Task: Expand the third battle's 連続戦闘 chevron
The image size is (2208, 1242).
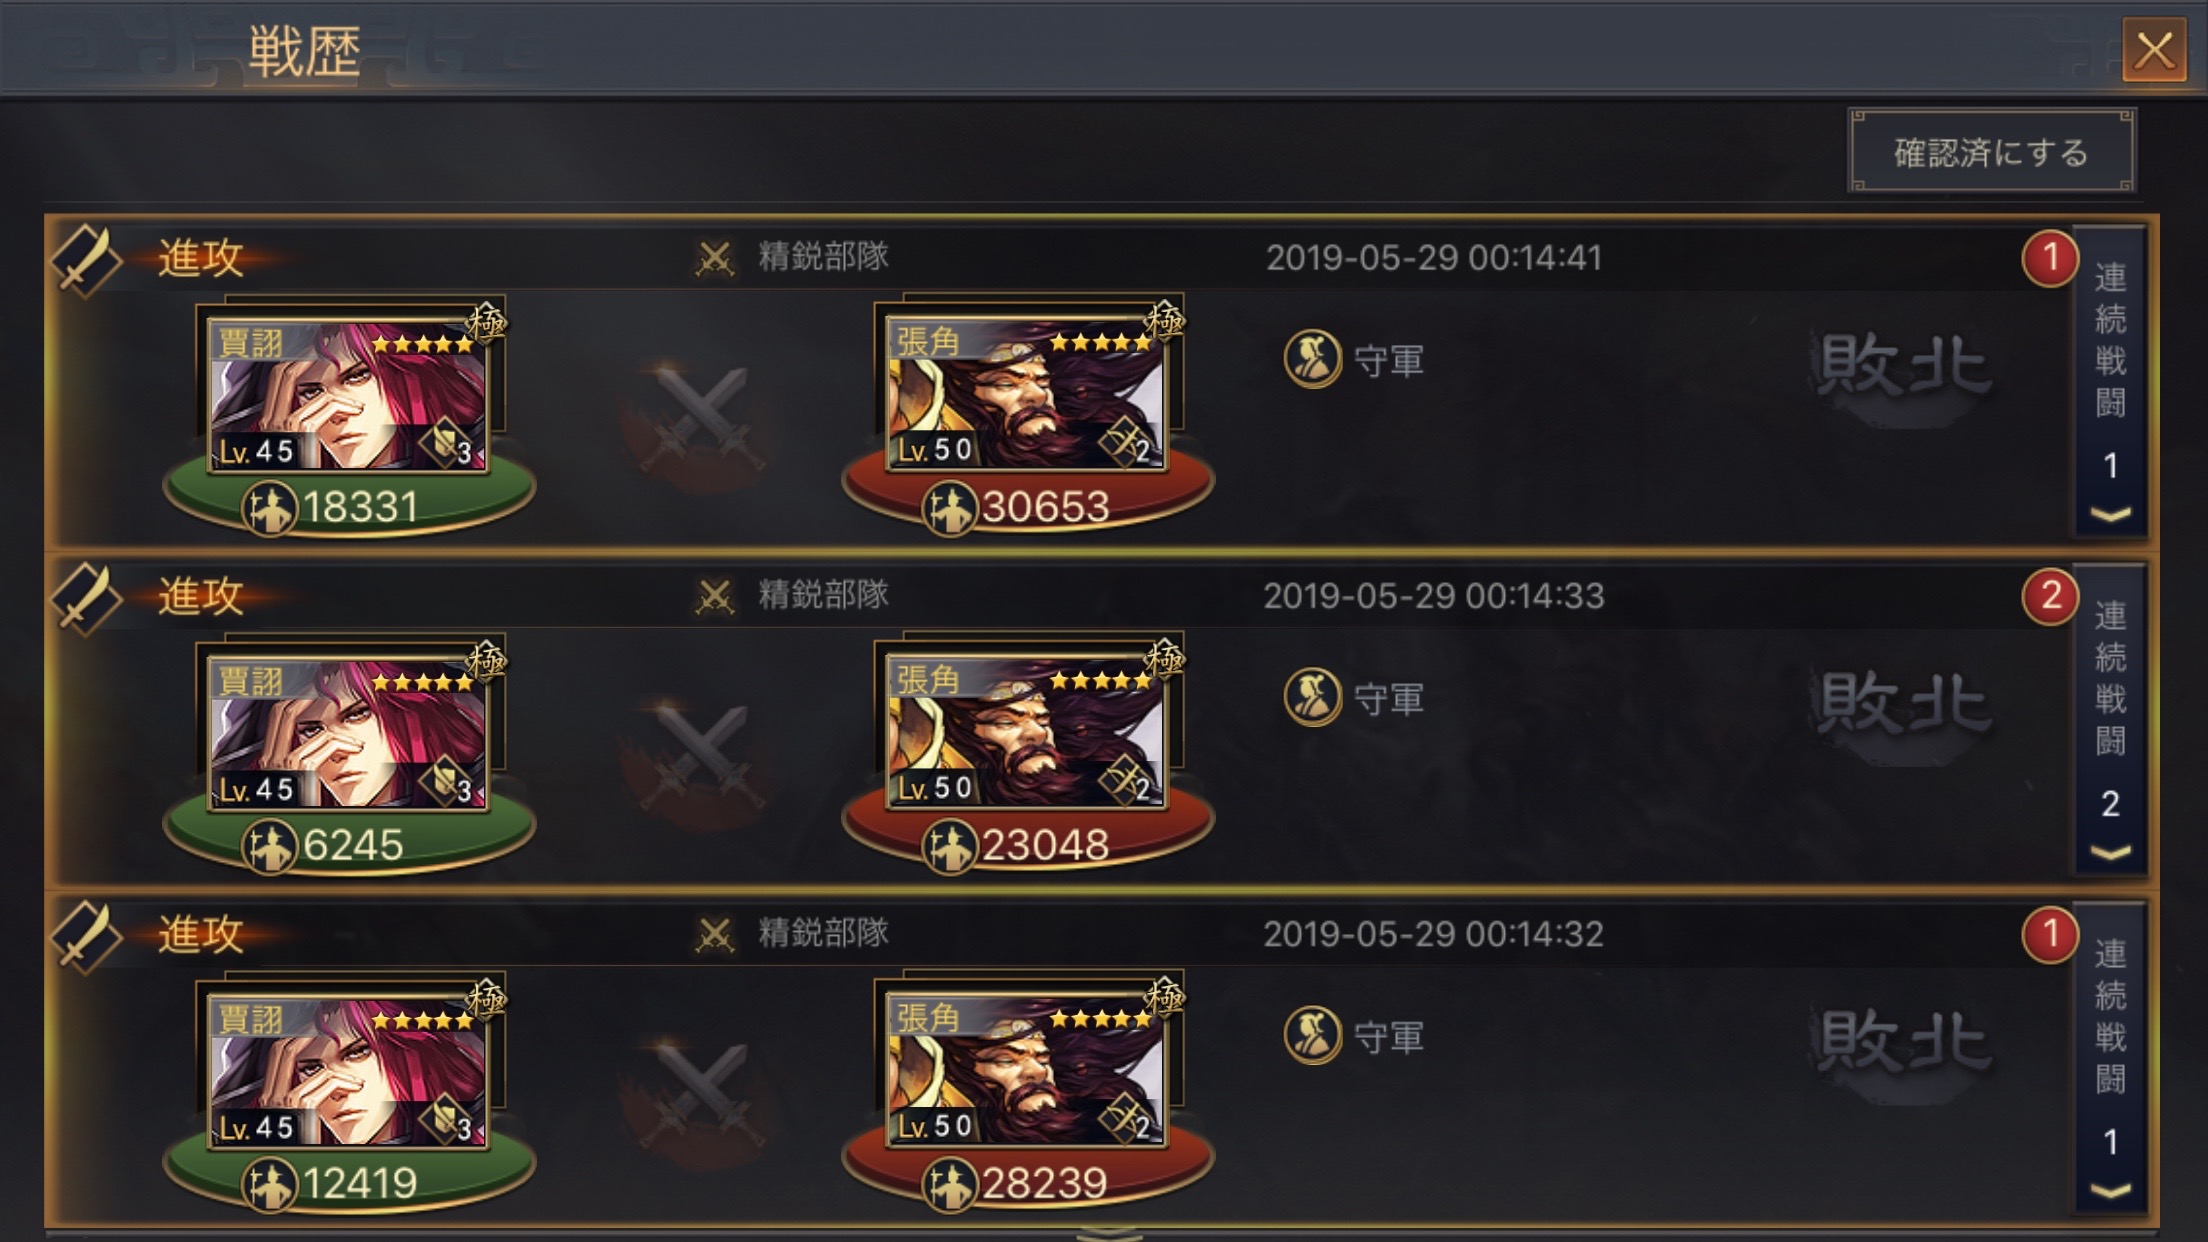Action: coord(2110,1191)
